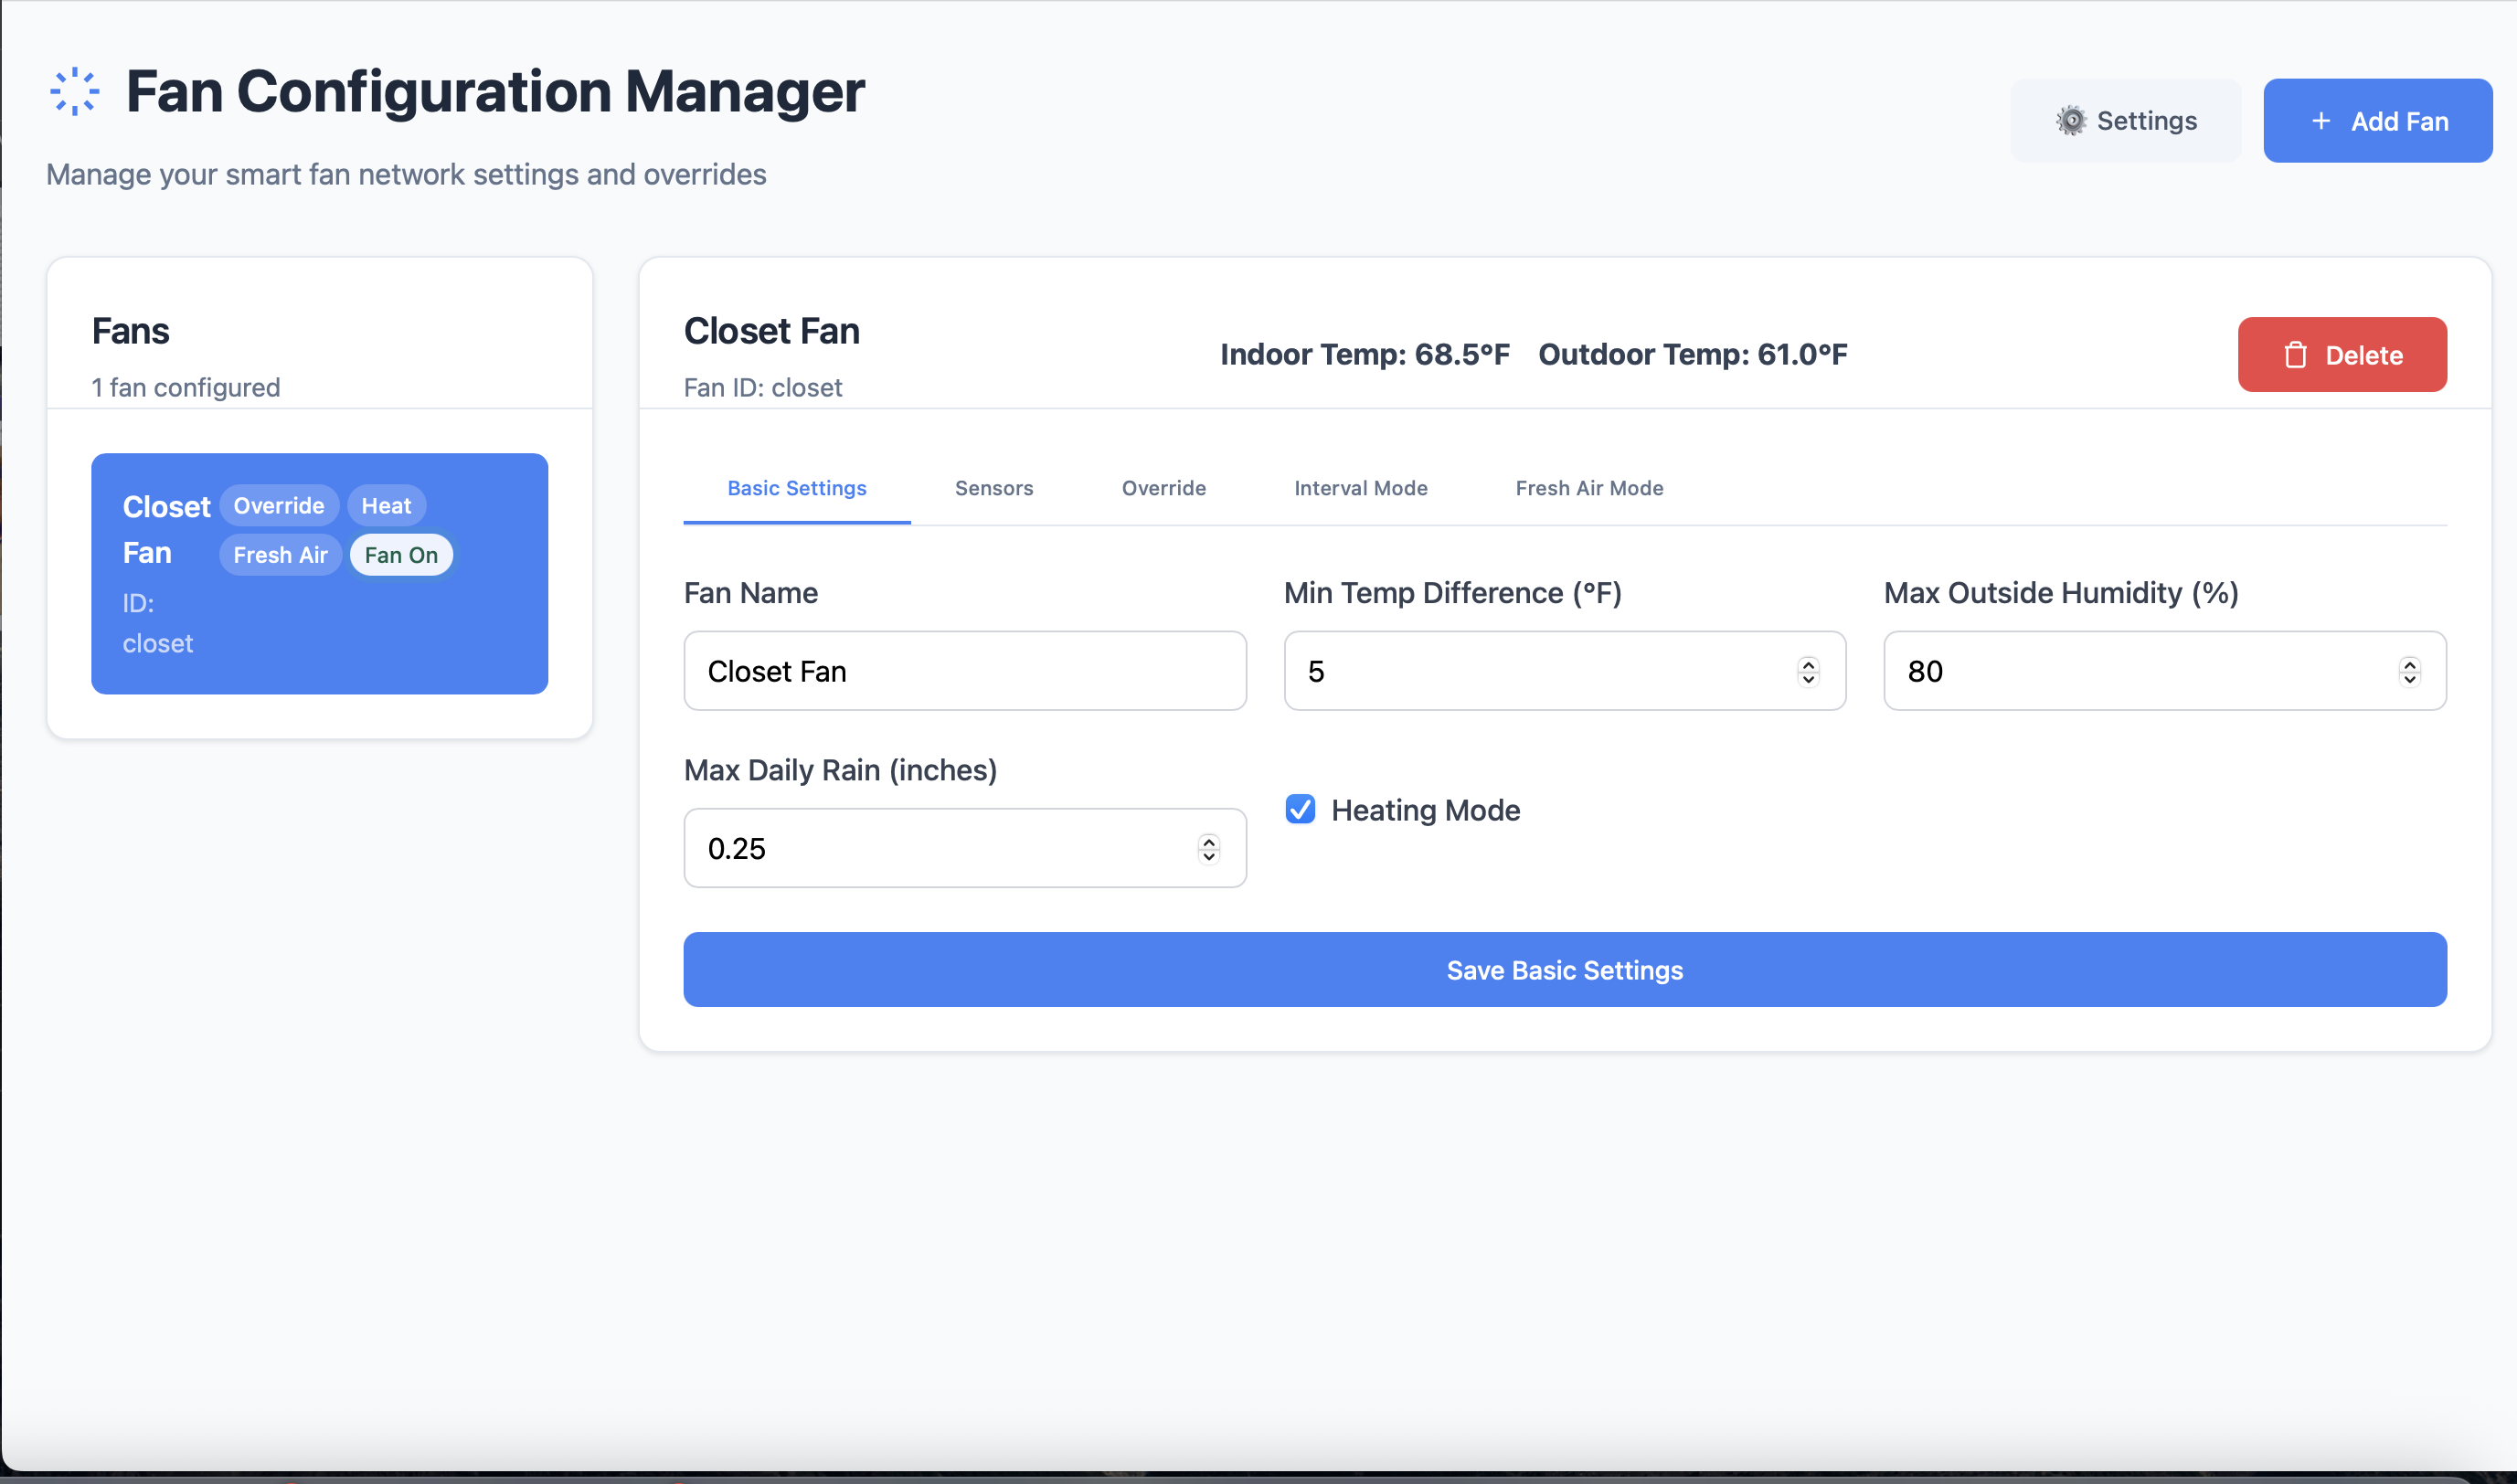Go to the Override tab
2517x1484 pixels.
tap(1163, 488)
